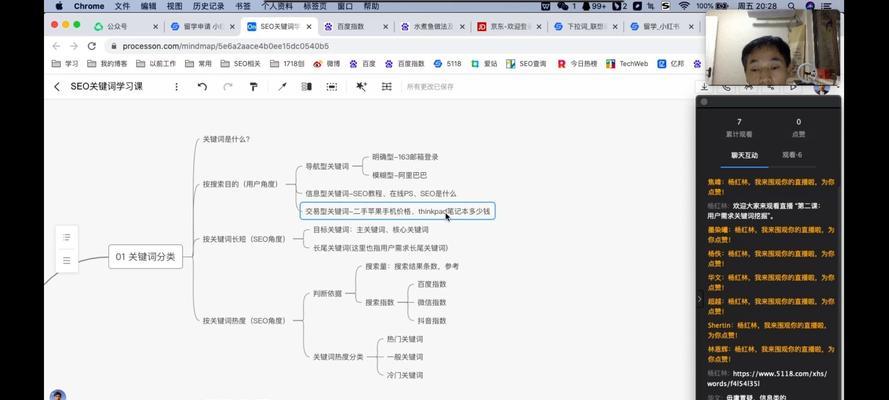The image size is (889, 400).
Task: Switch to the 京东 browser tab
Action: point(509,27)
